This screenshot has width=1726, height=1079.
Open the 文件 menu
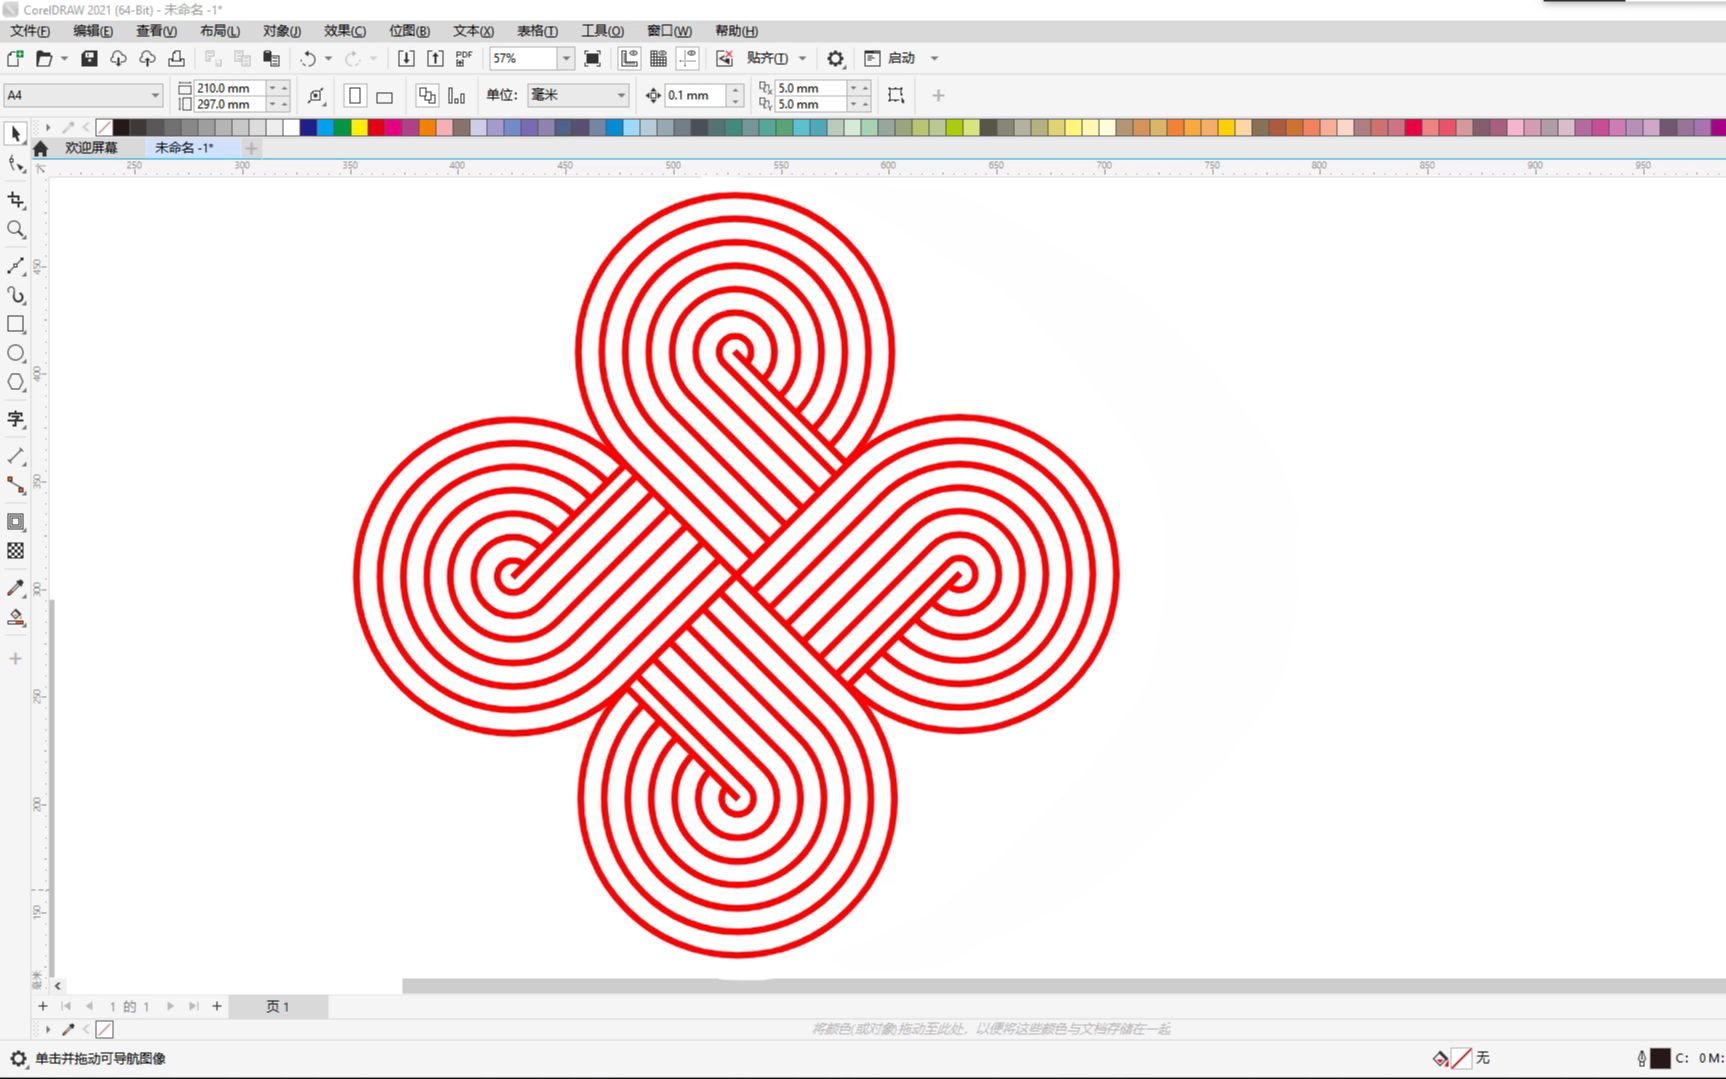pyautogui.click(x=30, y=31)
